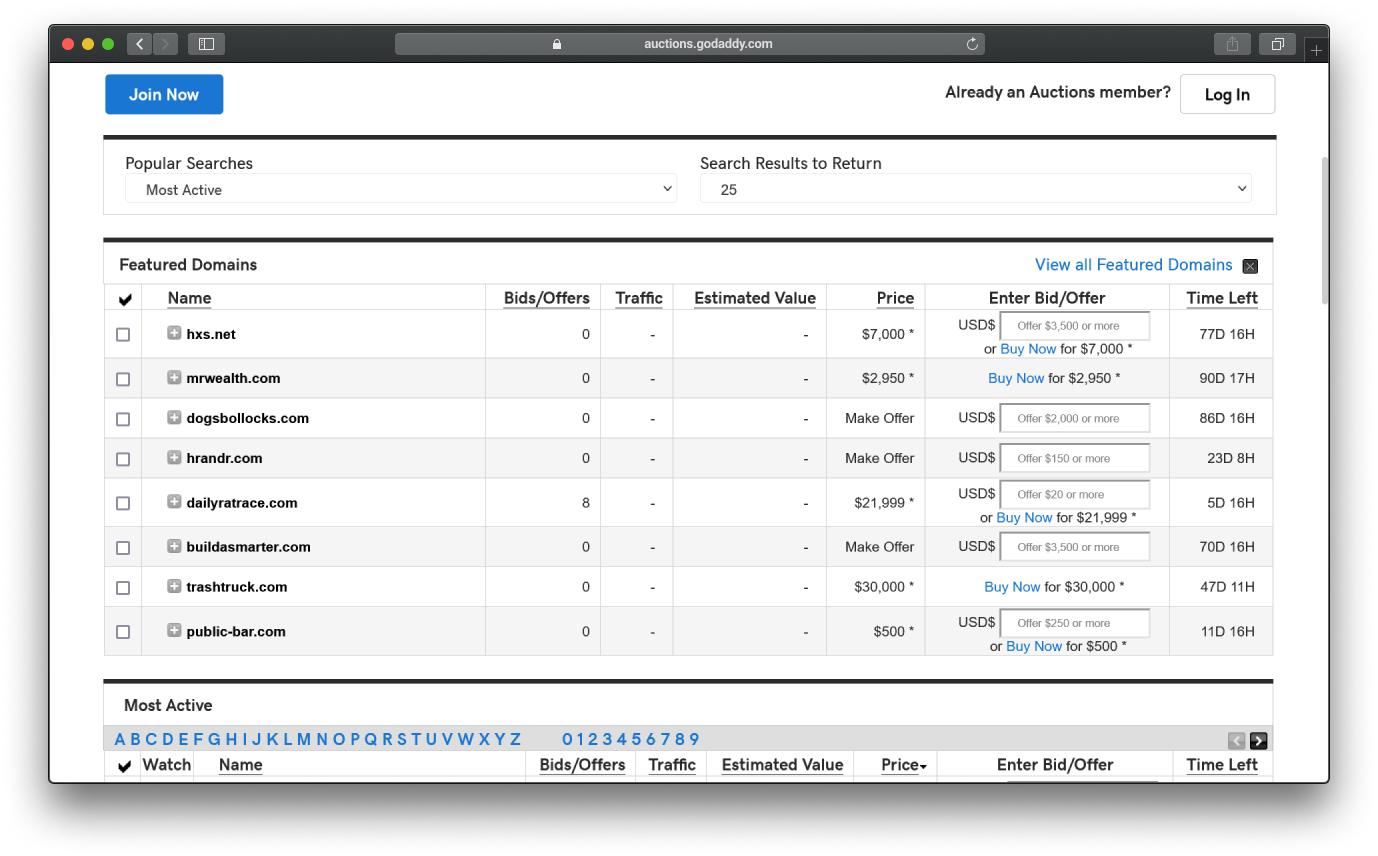Check the box for trashtruck.com
The width and height of the screenshot is (1378, 856).
[123, 588]
